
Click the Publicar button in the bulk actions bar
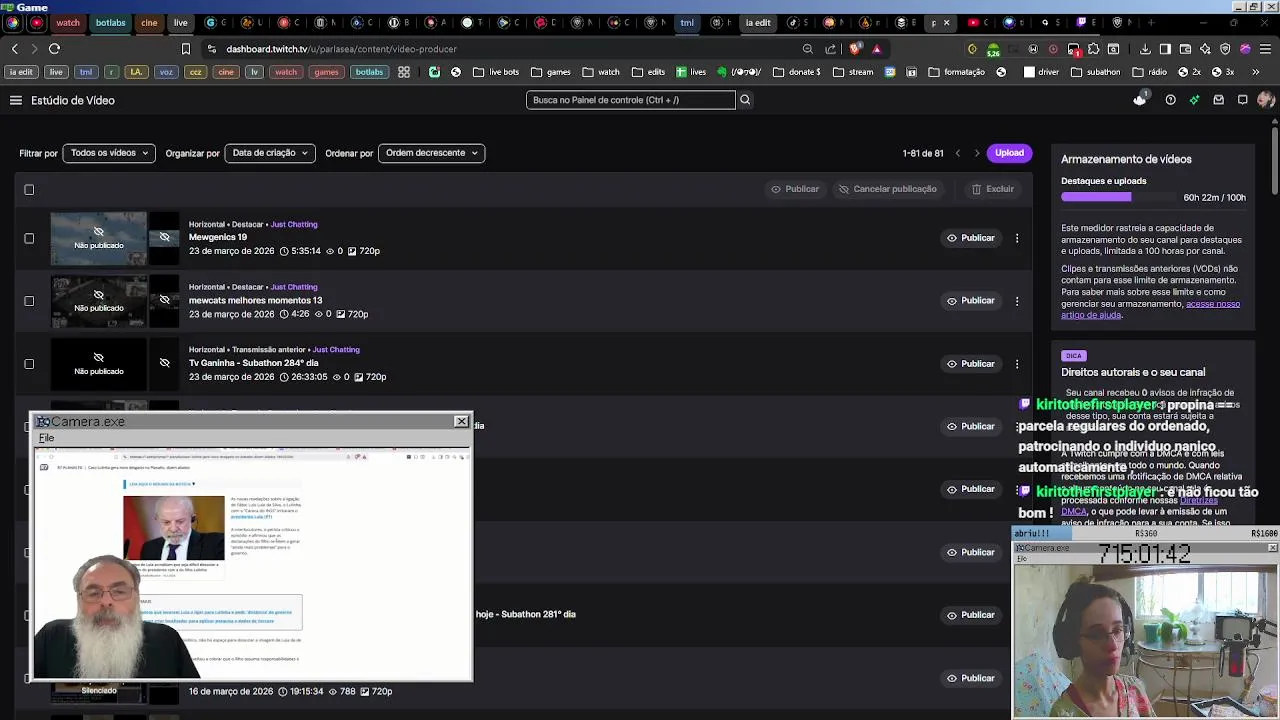coord(795,189)
